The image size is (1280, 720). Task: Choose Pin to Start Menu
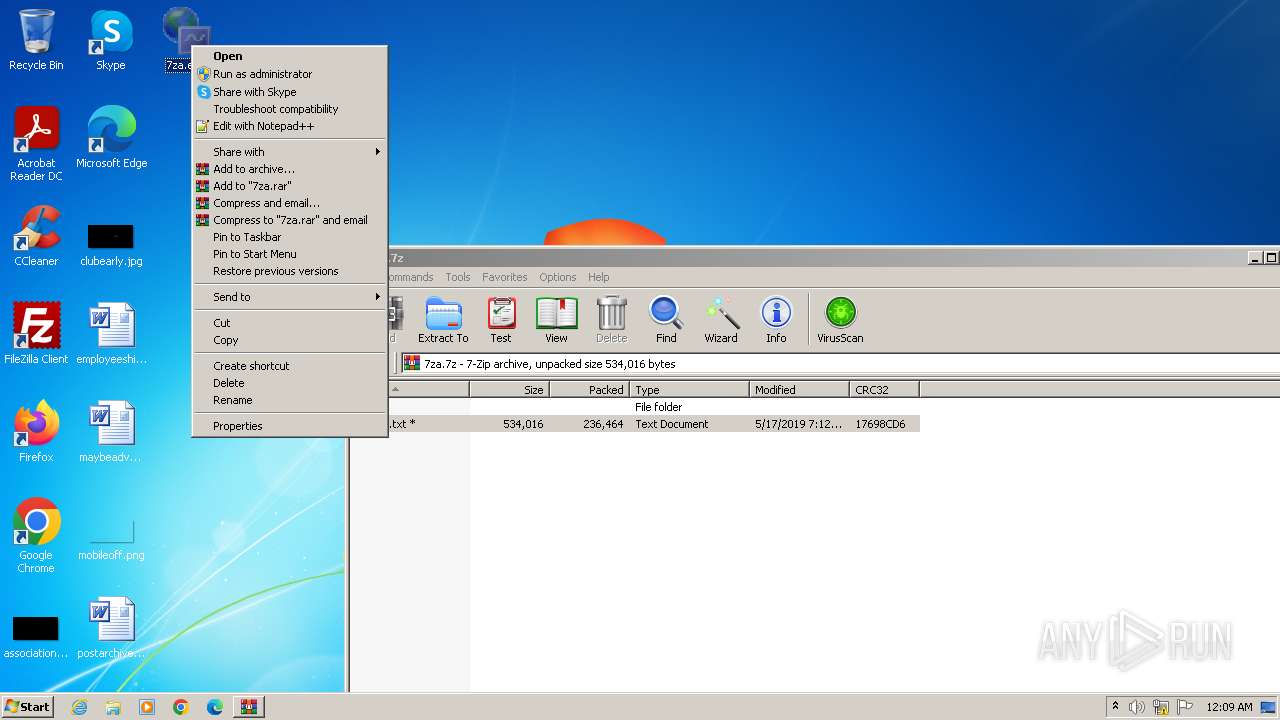click(x=289, y=254)
